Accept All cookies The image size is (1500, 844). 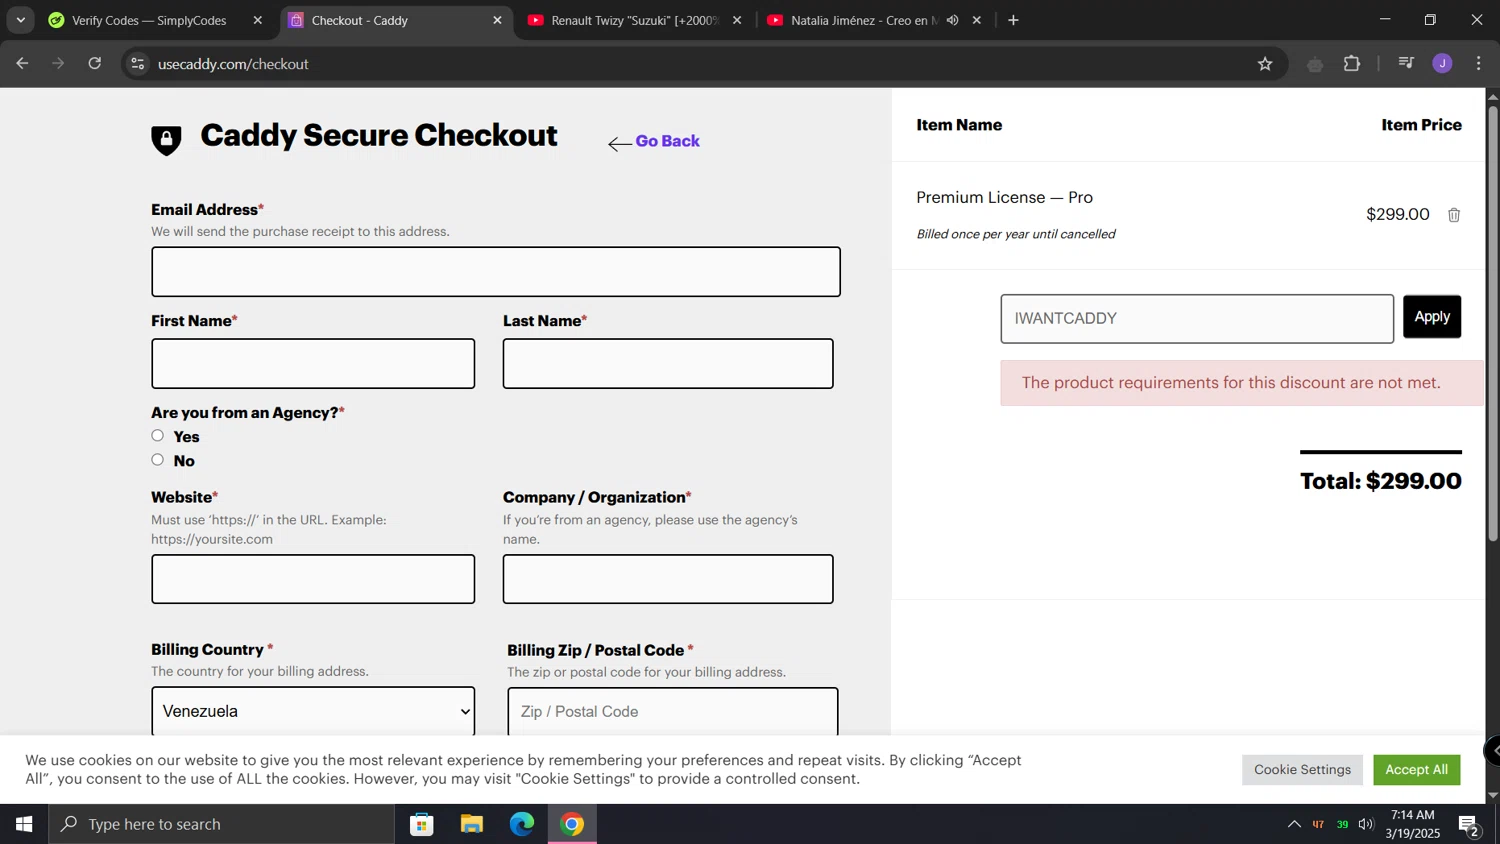1416,769
